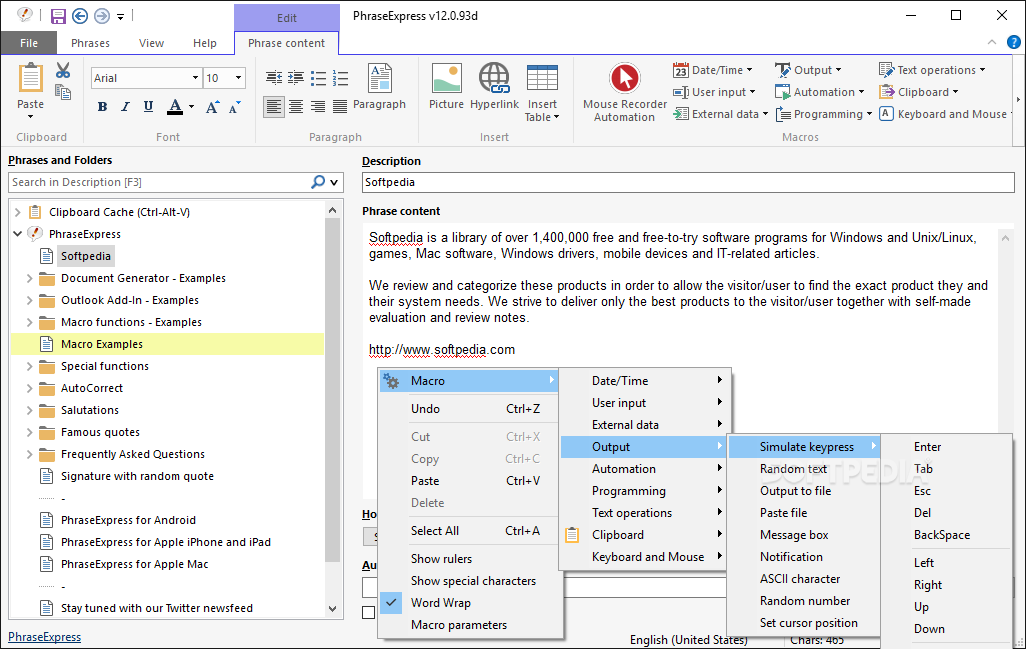This screenshot has width=1026, height=649.
Task: Click the Automation ribbon button
Action: [820, 92]
